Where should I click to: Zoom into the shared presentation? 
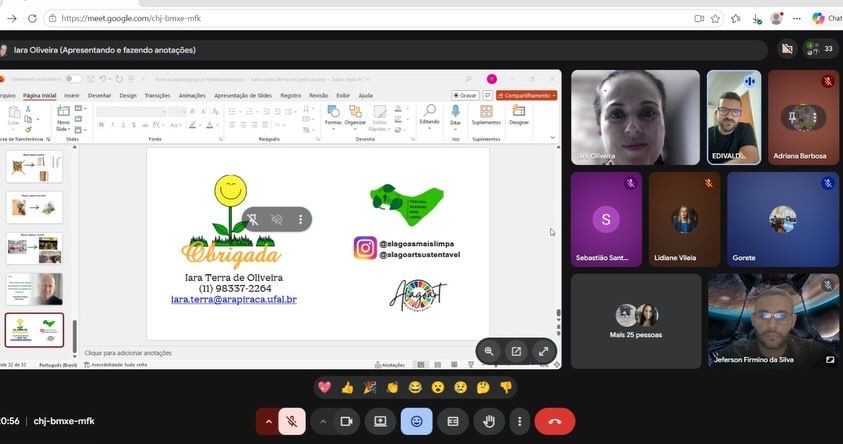tap(489, 351)
